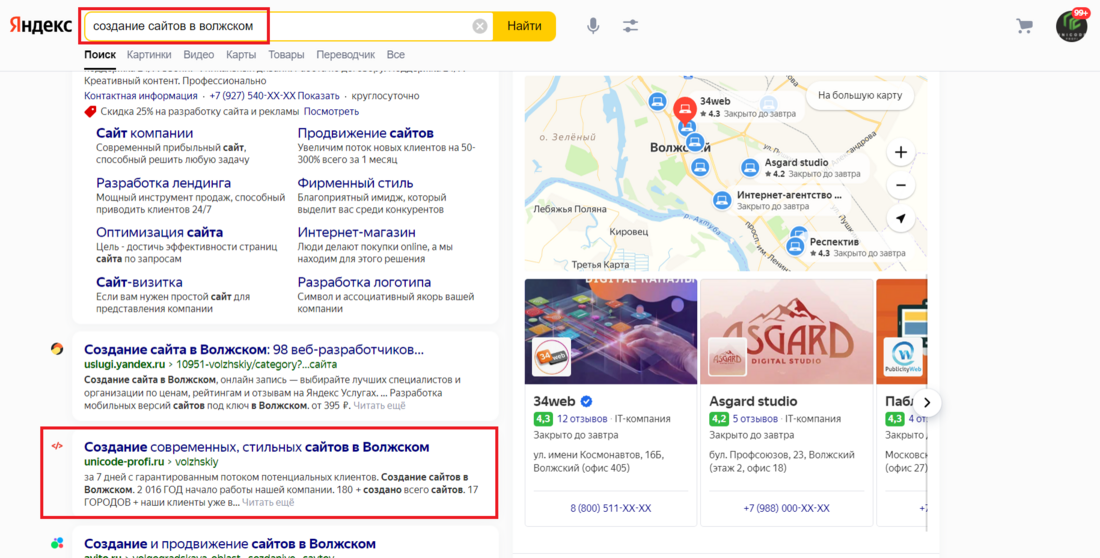Click the unicode-profi.ru favicon
This screenshot has width=1100, height=558.
(x=57, y=446)
